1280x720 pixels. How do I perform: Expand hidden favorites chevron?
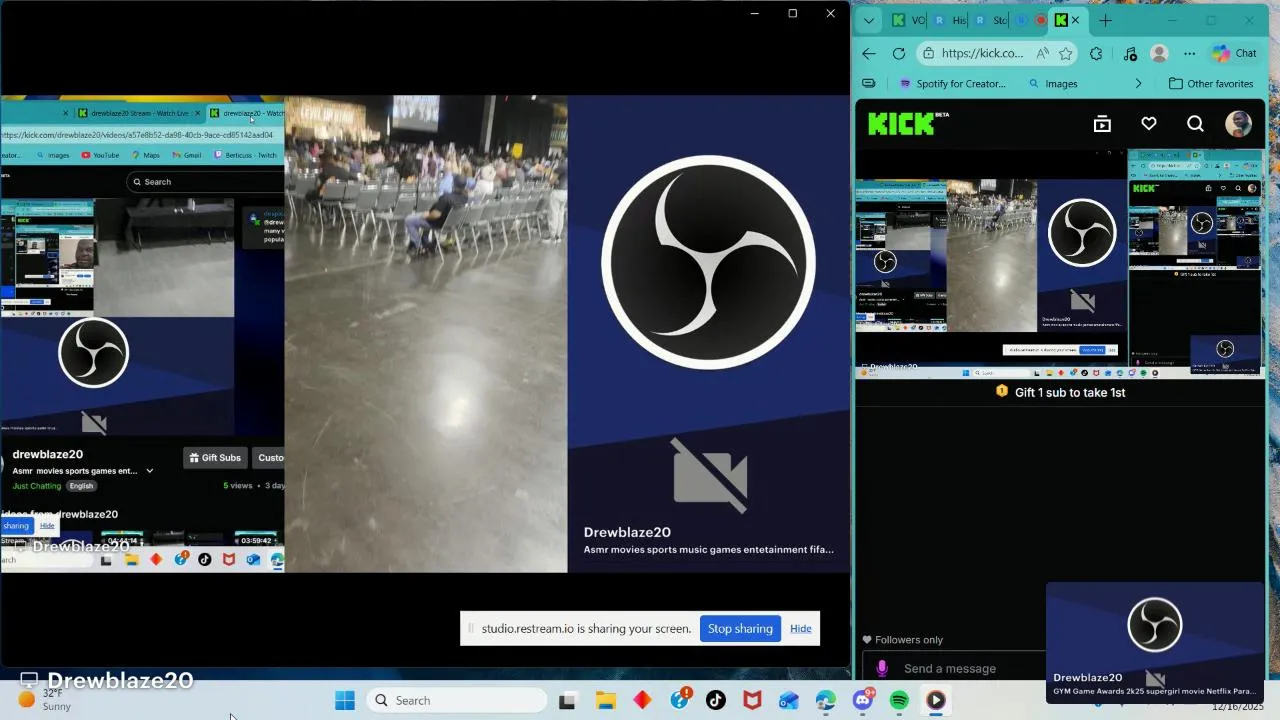coord(1138,84)
